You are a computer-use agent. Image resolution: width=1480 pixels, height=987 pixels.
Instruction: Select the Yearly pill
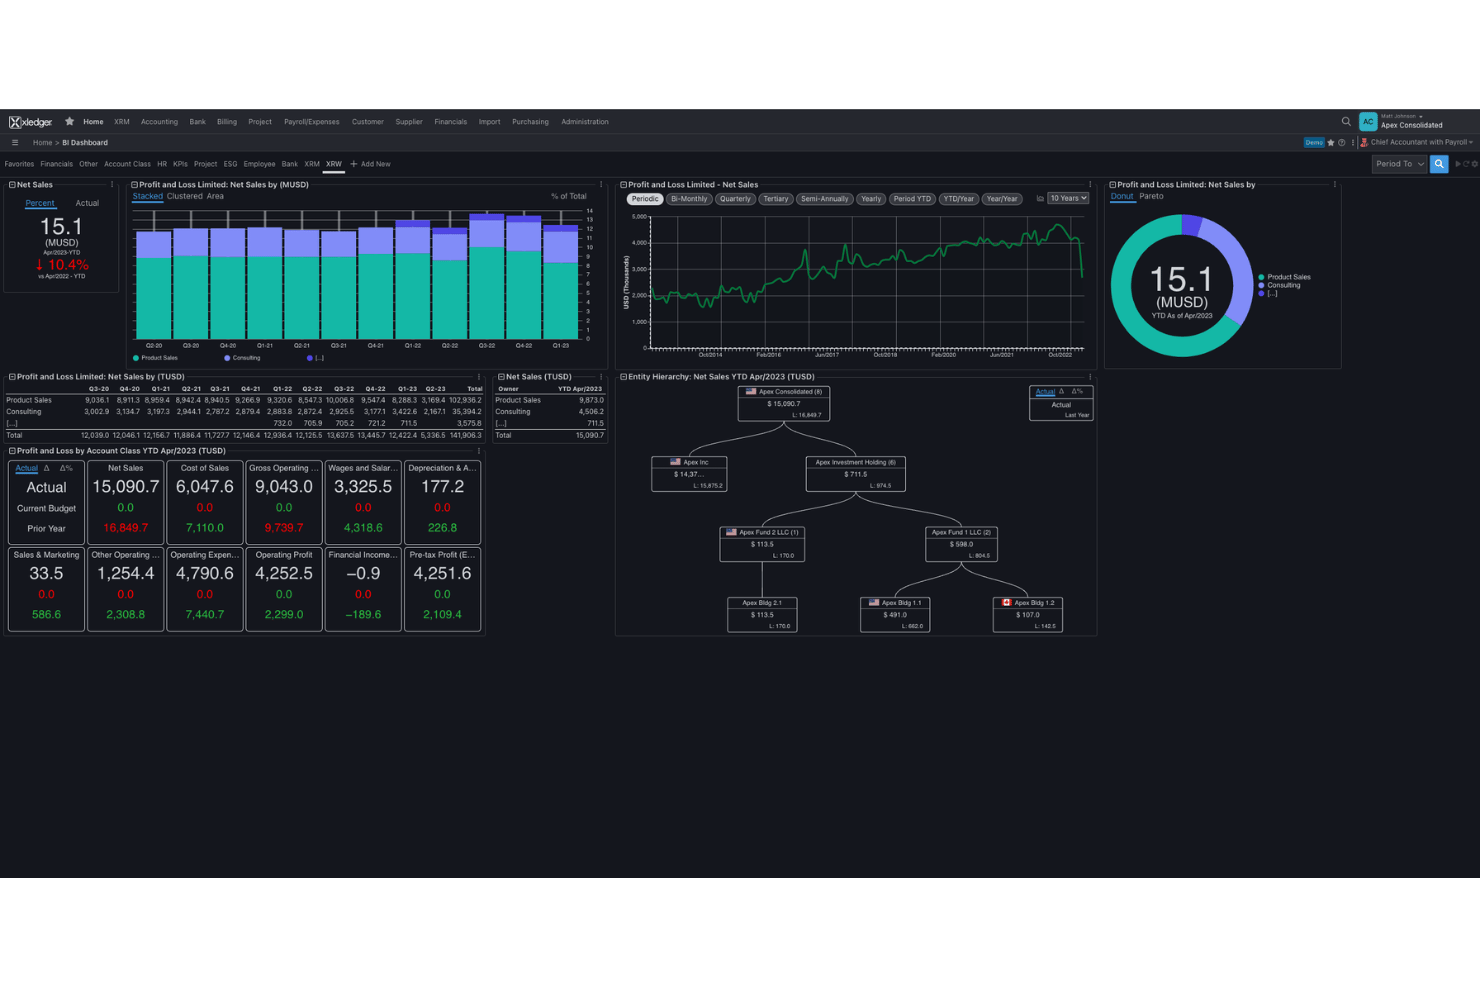(x=872, y=199)
